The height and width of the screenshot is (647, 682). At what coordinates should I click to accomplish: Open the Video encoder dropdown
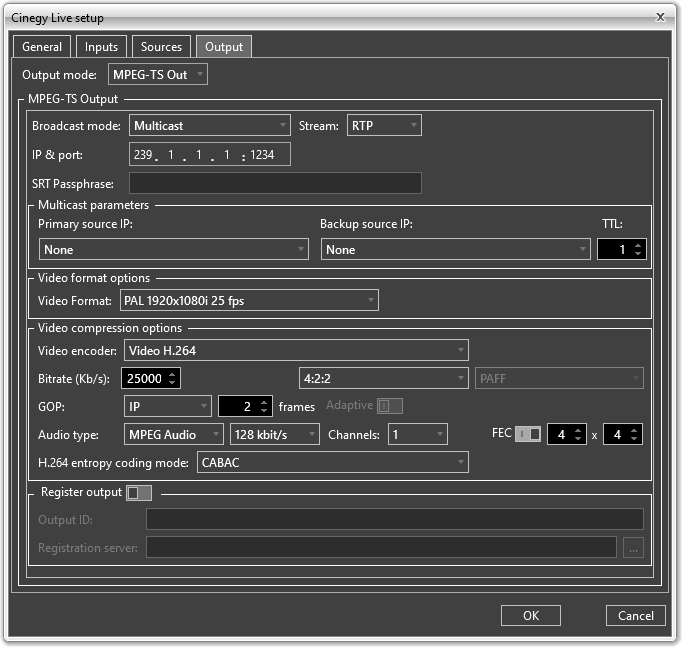tap(296, 350)
